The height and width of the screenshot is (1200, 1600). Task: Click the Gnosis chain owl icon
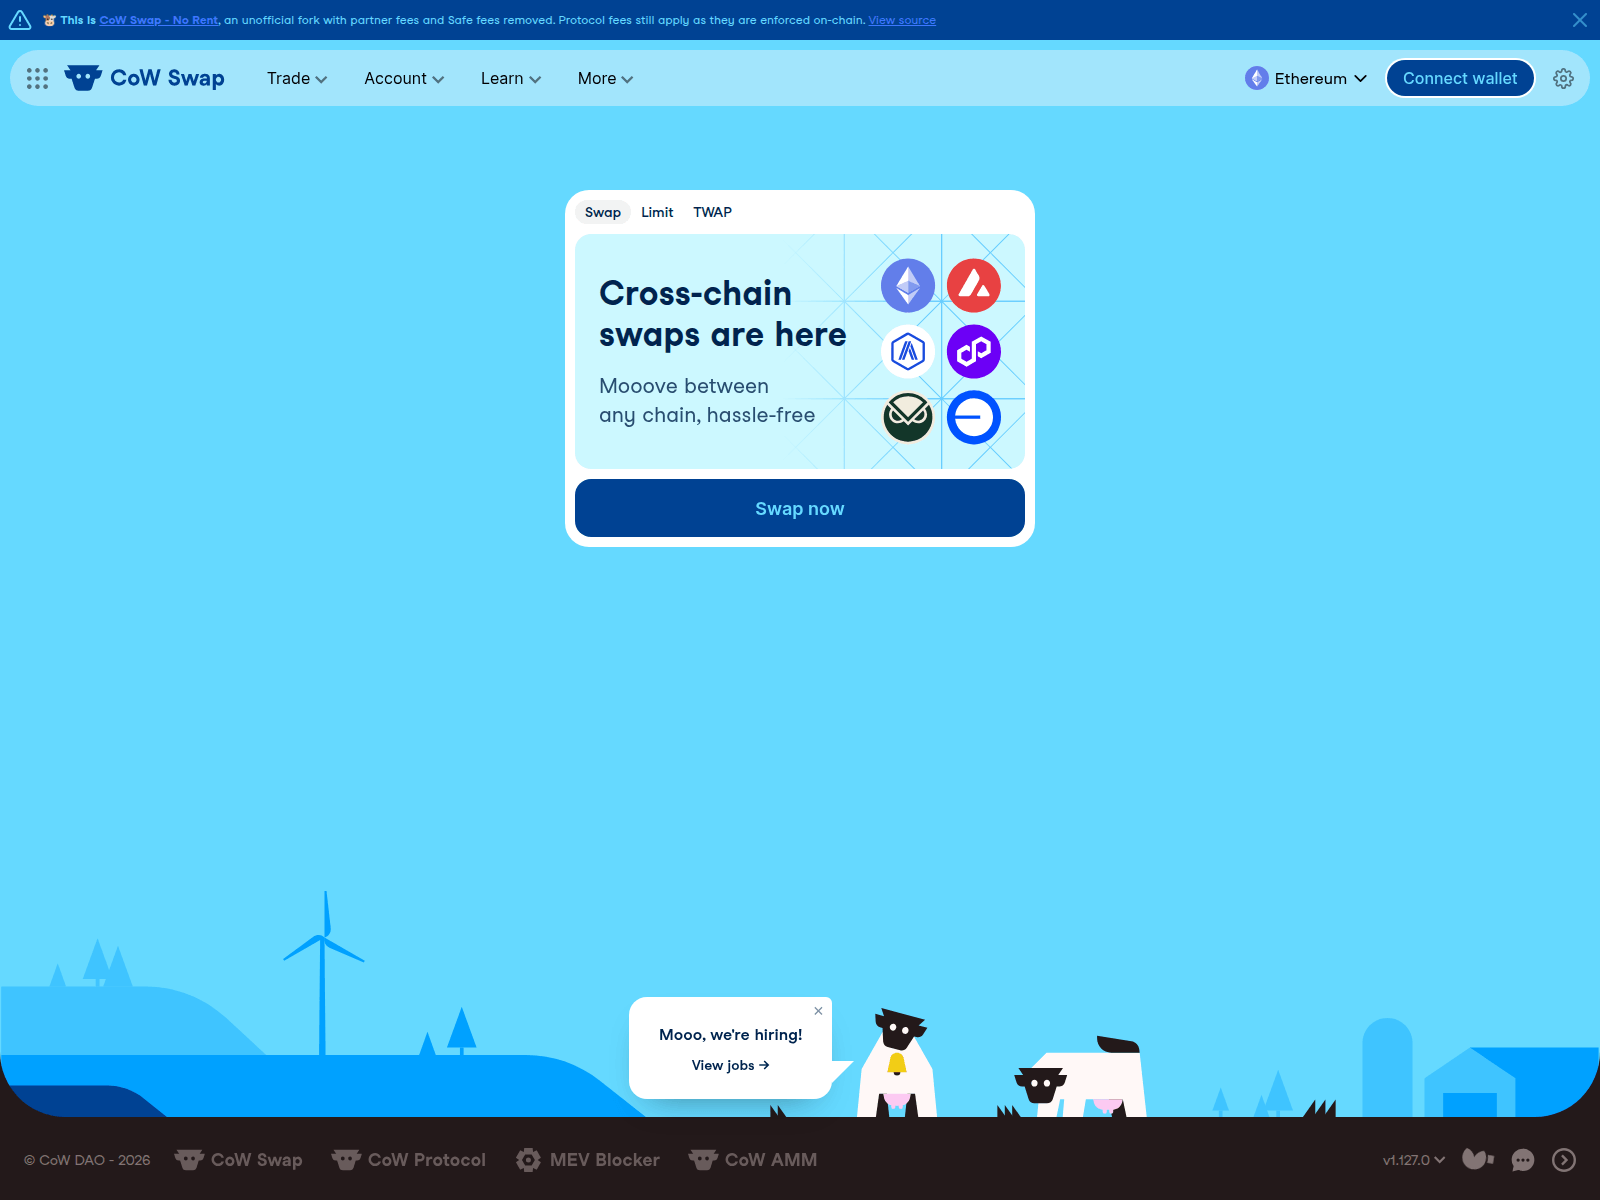pos(908,417)
